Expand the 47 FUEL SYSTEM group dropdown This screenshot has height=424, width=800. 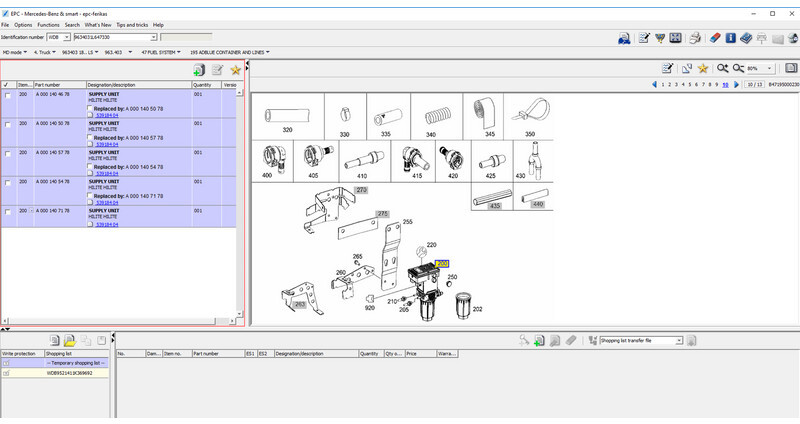(183, 51)
